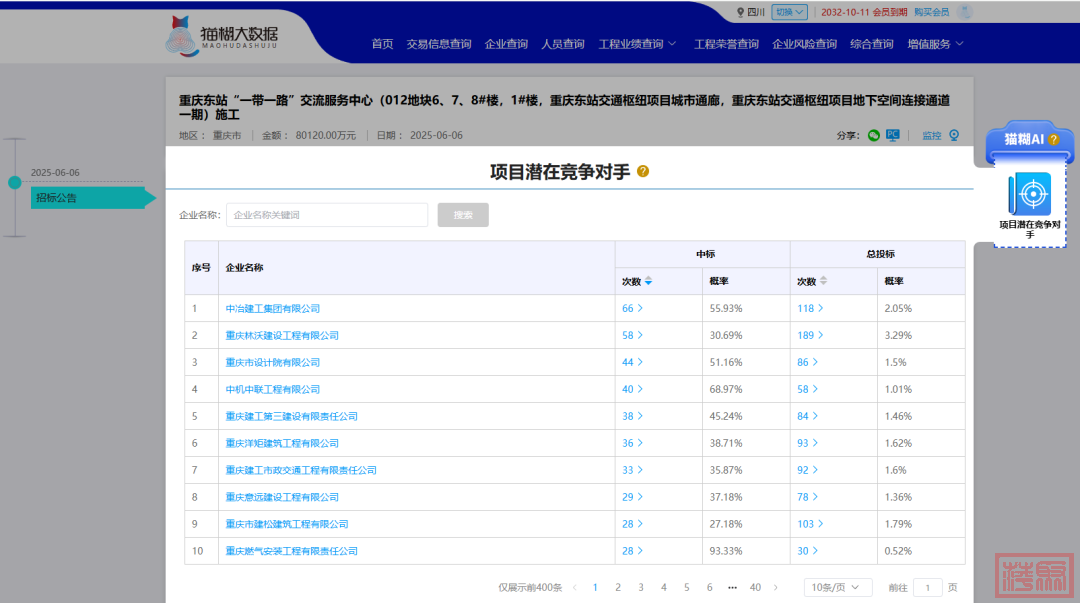Screen dimensions: 1080x603
Task: Open company 中冶建工集团有限公司
Action: [273, 309]
